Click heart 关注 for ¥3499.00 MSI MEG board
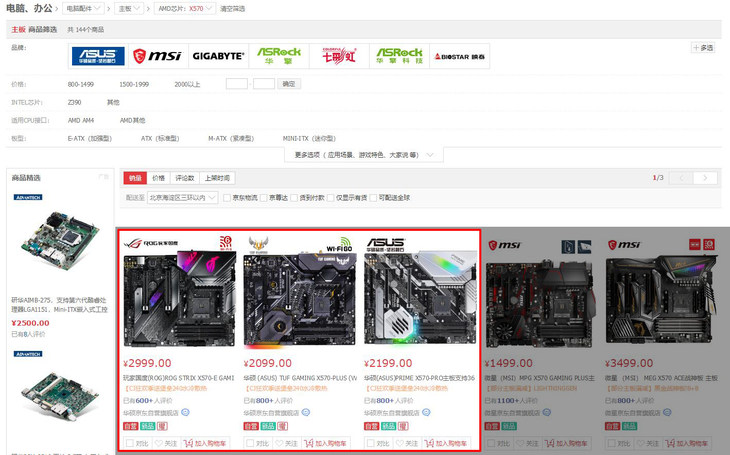730x455 pixels. coord(648,443)
